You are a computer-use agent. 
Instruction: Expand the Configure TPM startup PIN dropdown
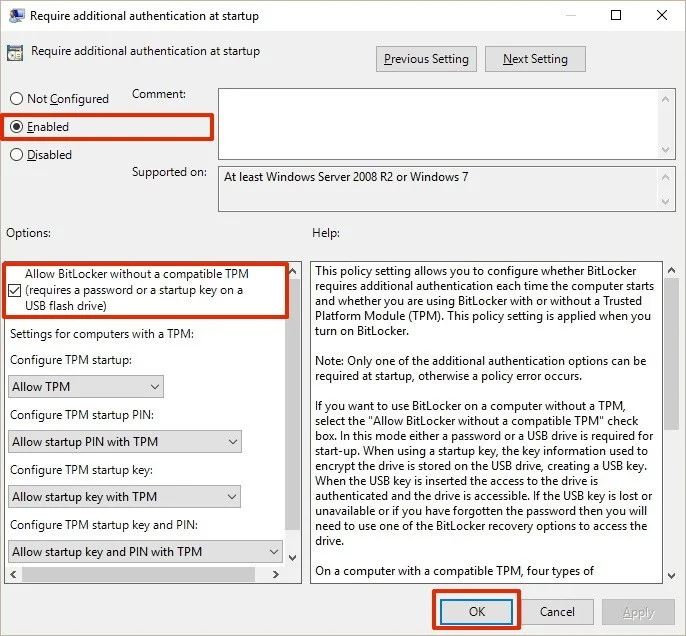[x=125, y=442]
